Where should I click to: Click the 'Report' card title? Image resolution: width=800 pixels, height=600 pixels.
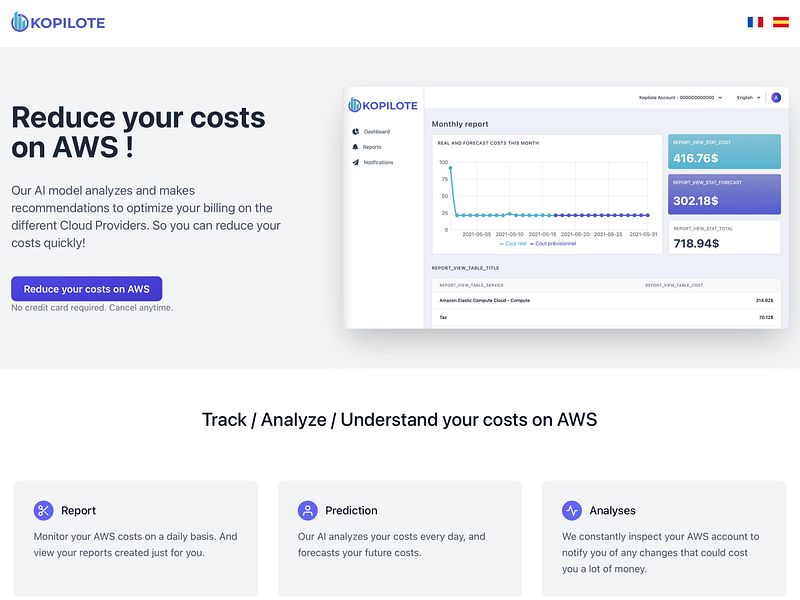pyautogui.click(x=79, y=510)
